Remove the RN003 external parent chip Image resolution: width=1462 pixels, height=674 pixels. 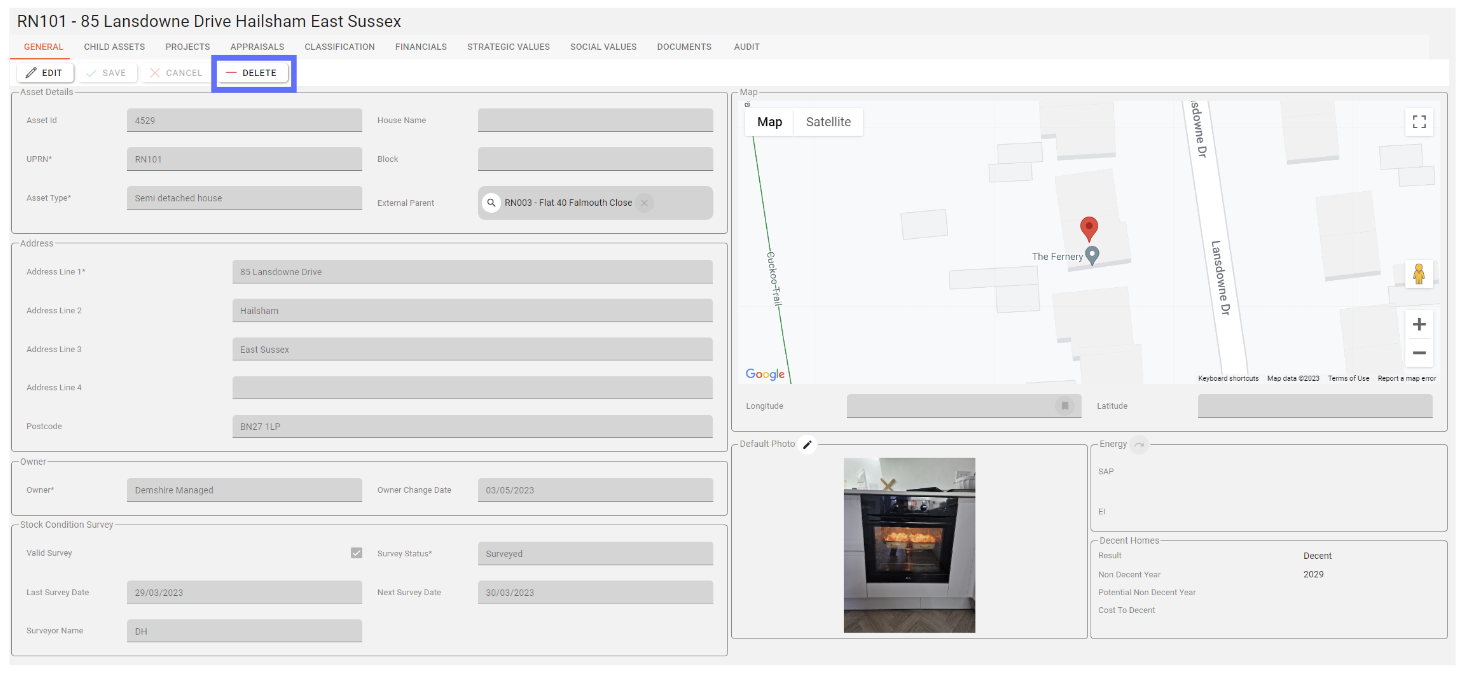[x=645, y=202]
